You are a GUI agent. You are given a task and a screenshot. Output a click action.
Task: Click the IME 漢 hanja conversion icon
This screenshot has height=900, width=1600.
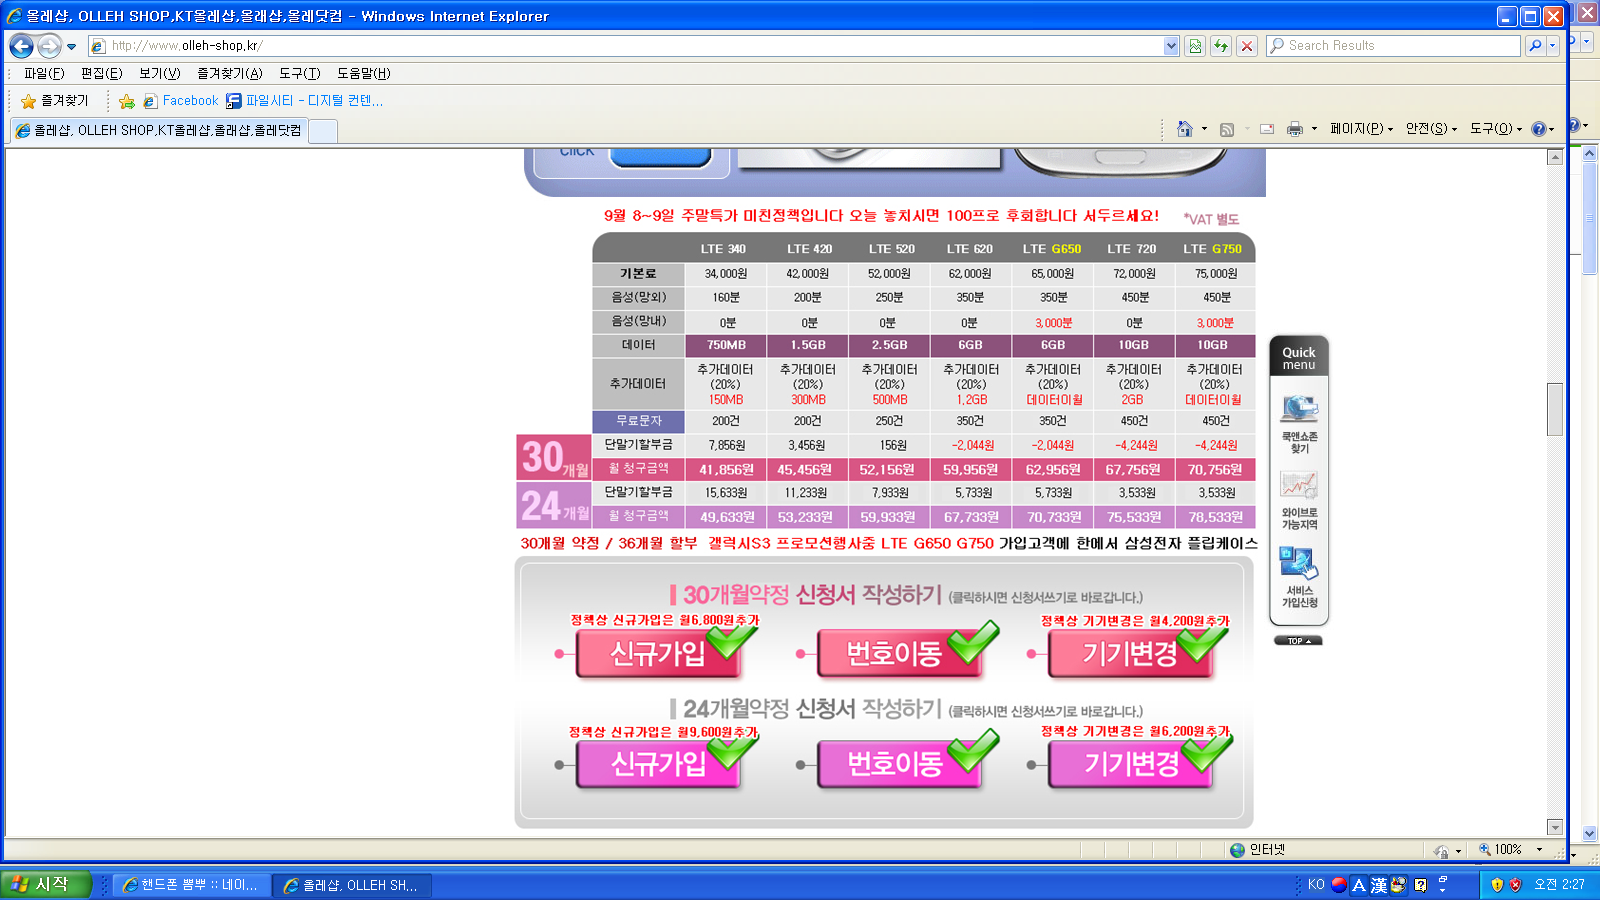(1379, 885)
